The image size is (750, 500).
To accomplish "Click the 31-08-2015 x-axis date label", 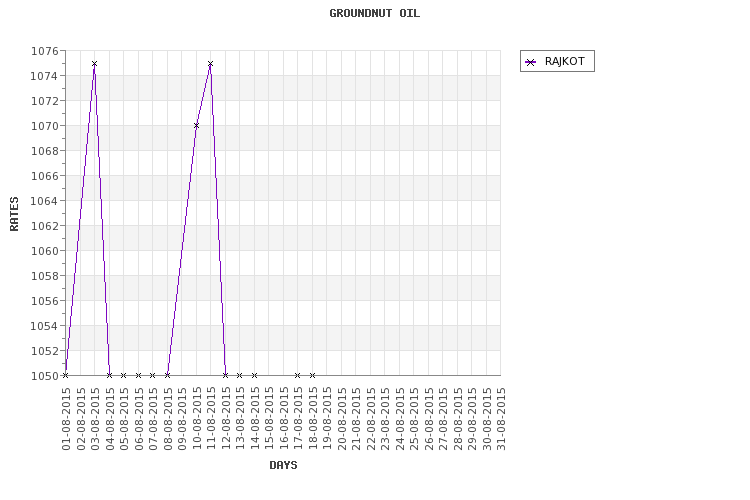I will tap(501, 420).
